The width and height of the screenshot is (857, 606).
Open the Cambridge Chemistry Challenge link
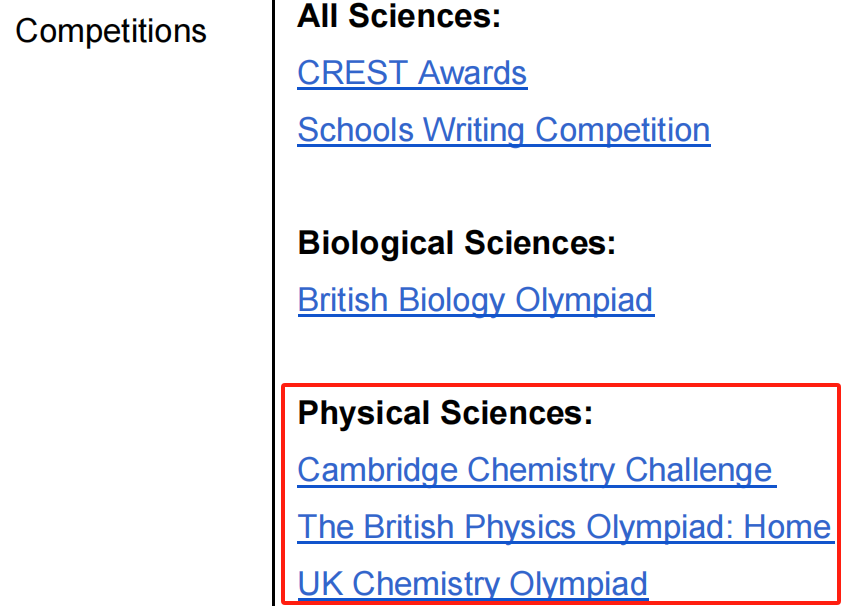point(535,470)
